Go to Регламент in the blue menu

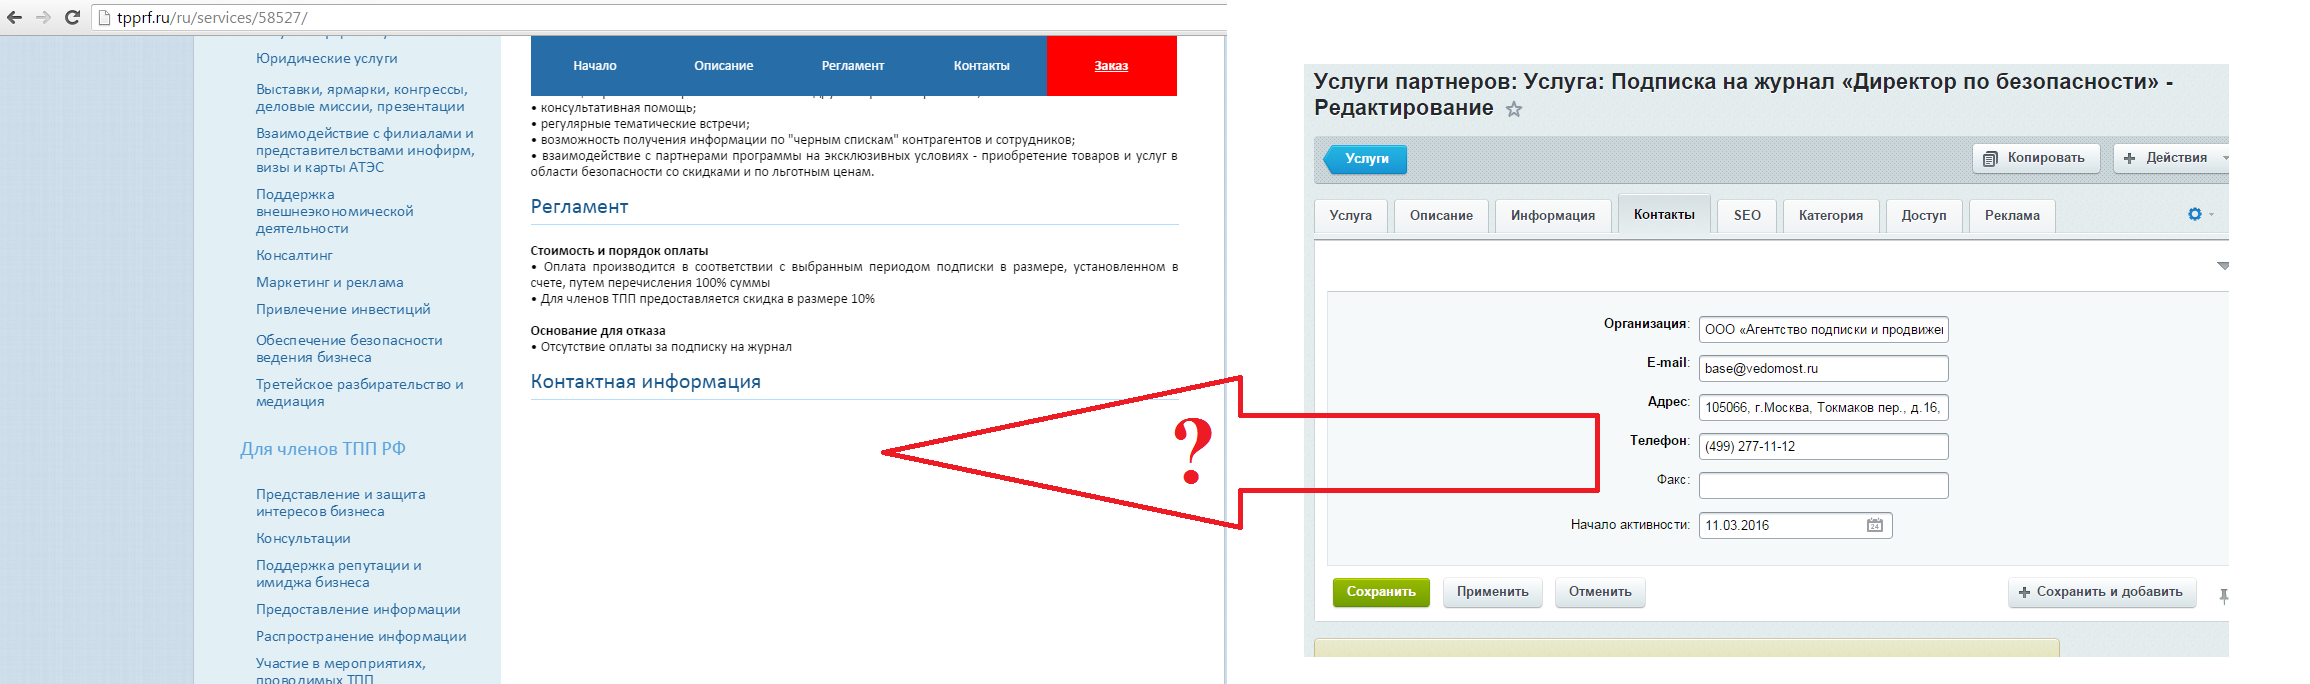click(x=853, y=66)
